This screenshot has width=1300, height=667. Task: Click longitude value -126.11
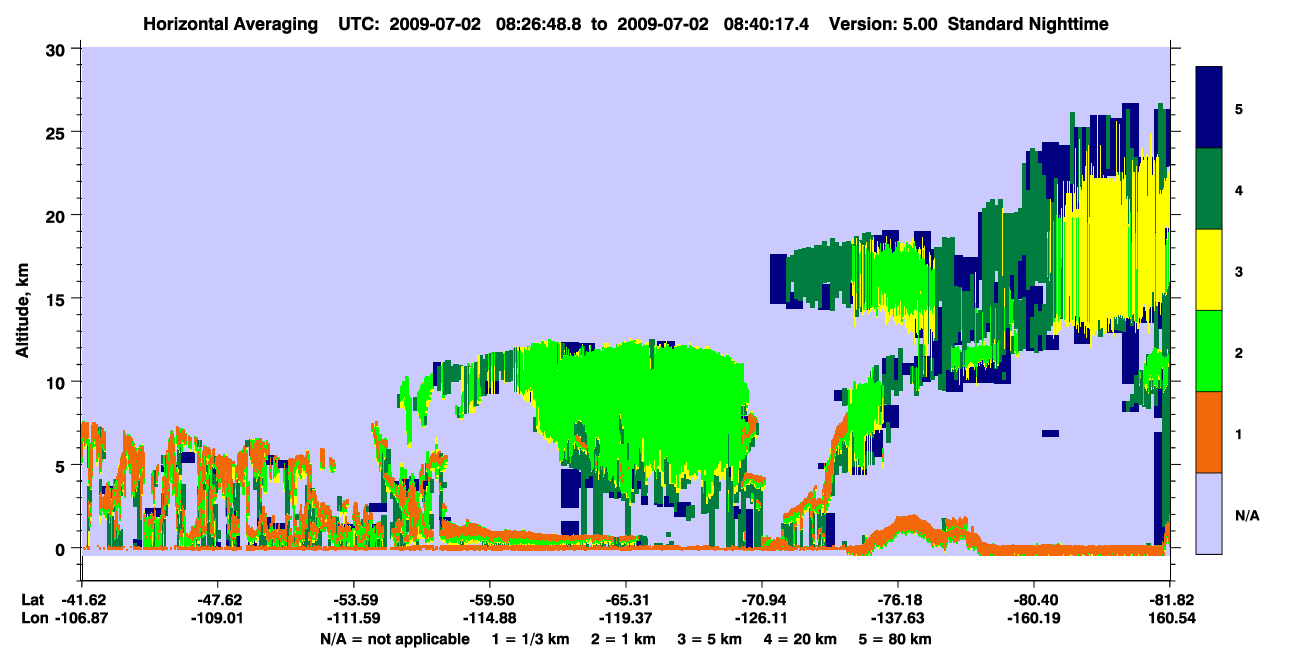click(762, 619)
